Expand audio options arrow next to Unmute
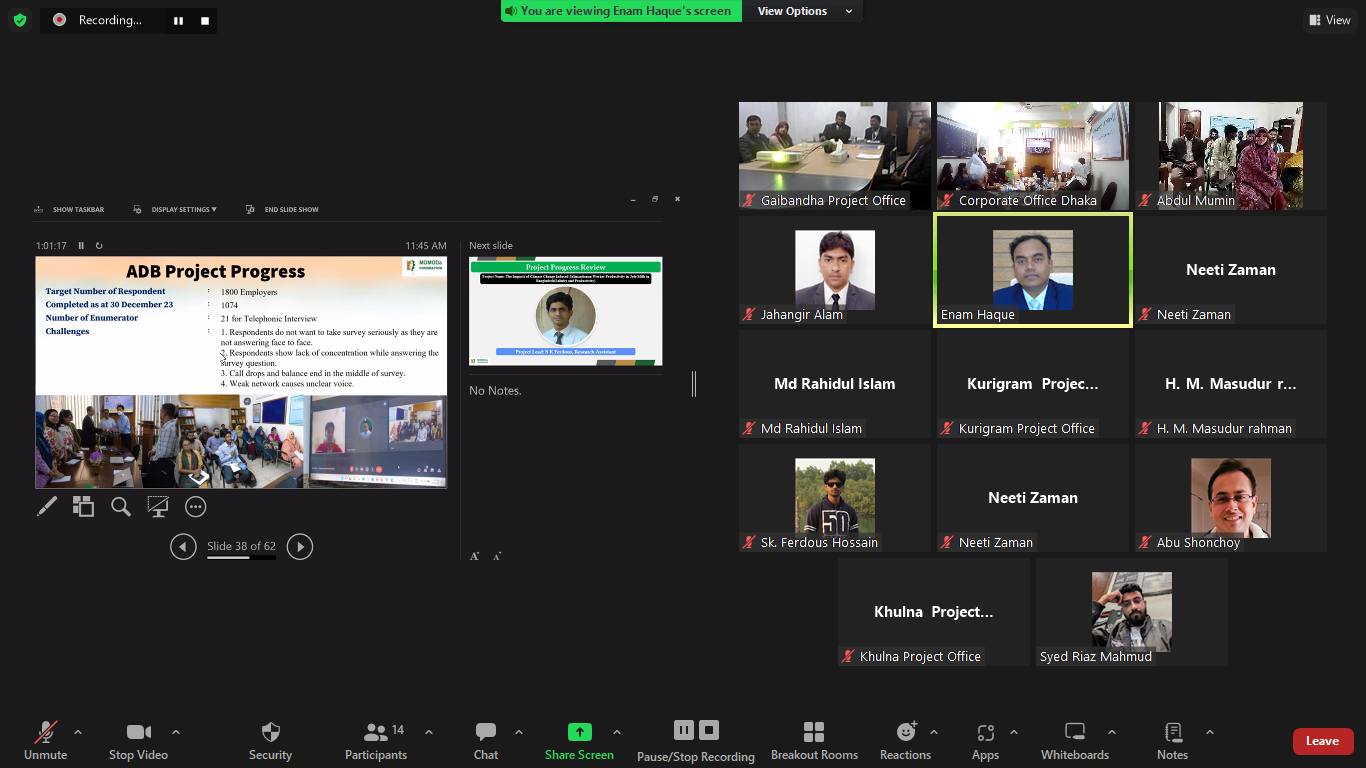The height and width of the screenshot is (768, 1366). coord(78,732)
